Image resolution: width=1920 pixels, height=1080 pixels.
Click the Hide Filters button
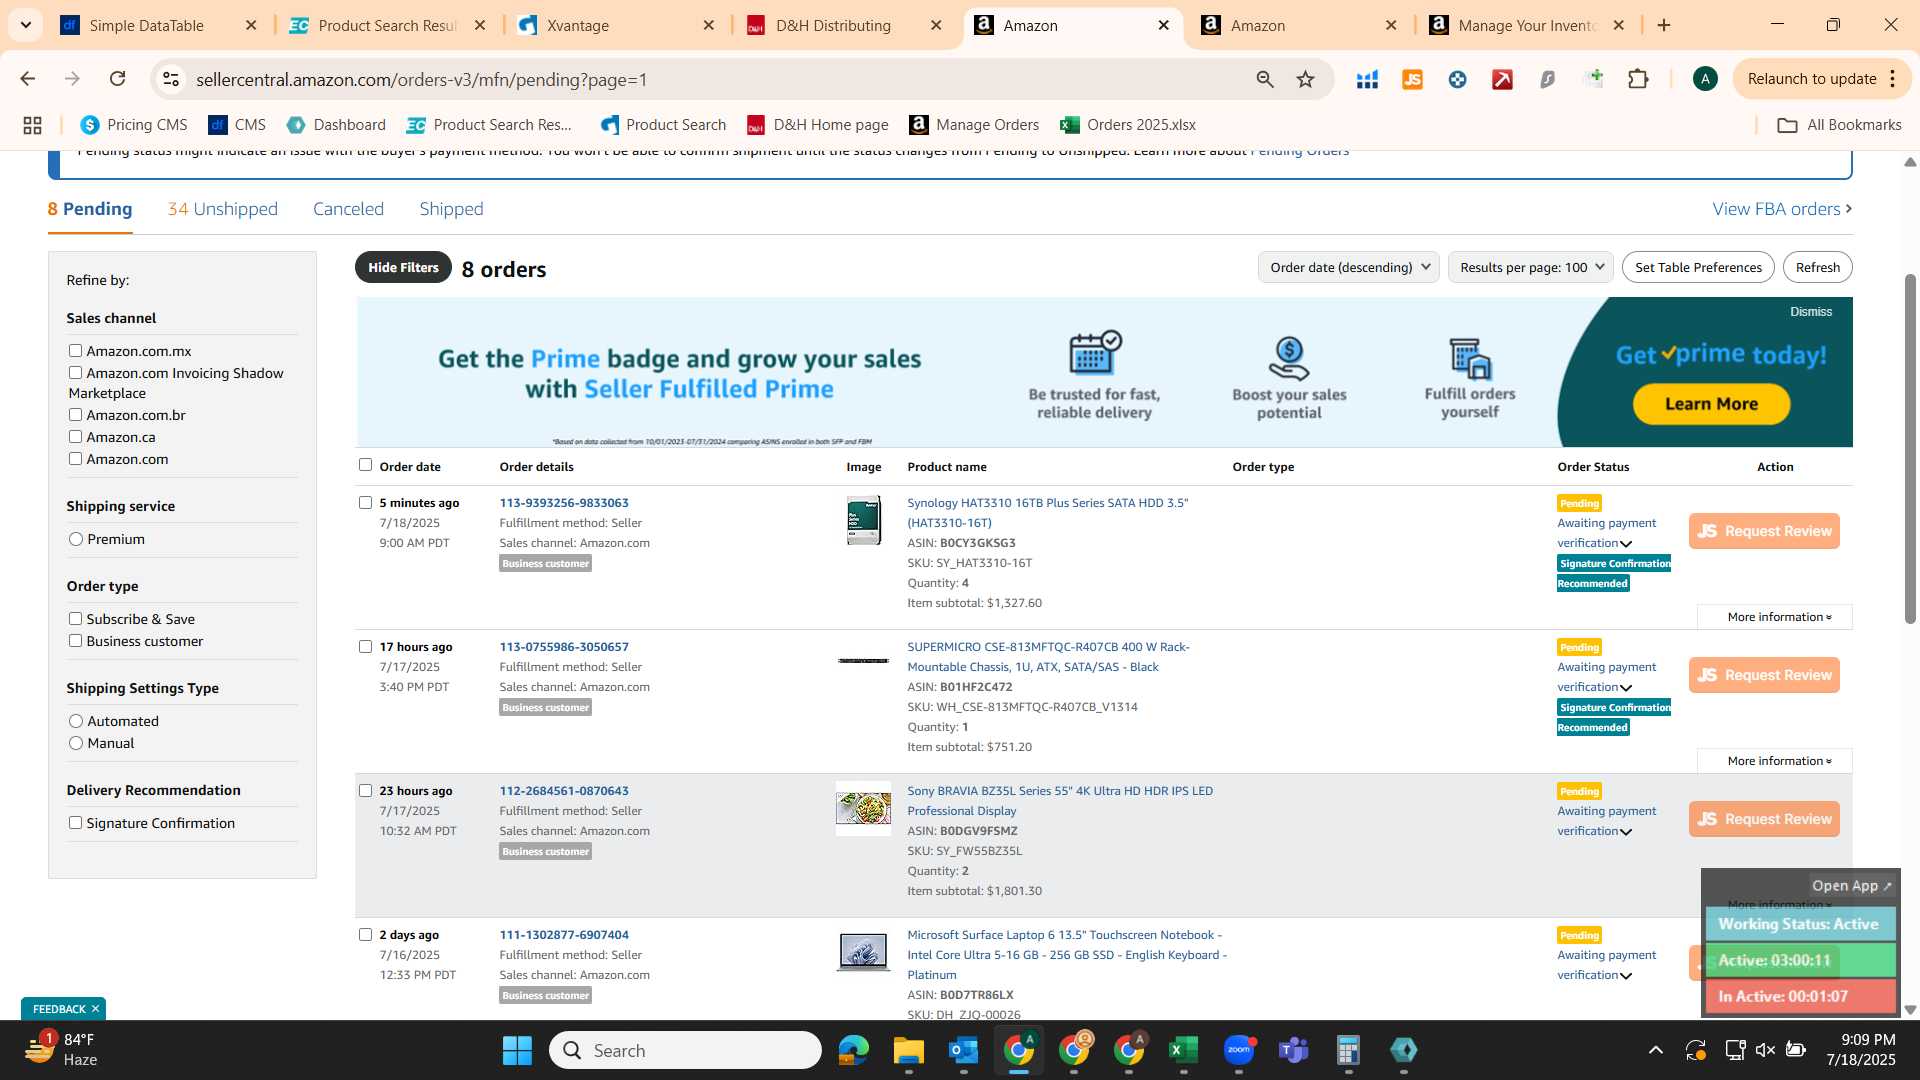pyautogui.click(x=403, y=267)
